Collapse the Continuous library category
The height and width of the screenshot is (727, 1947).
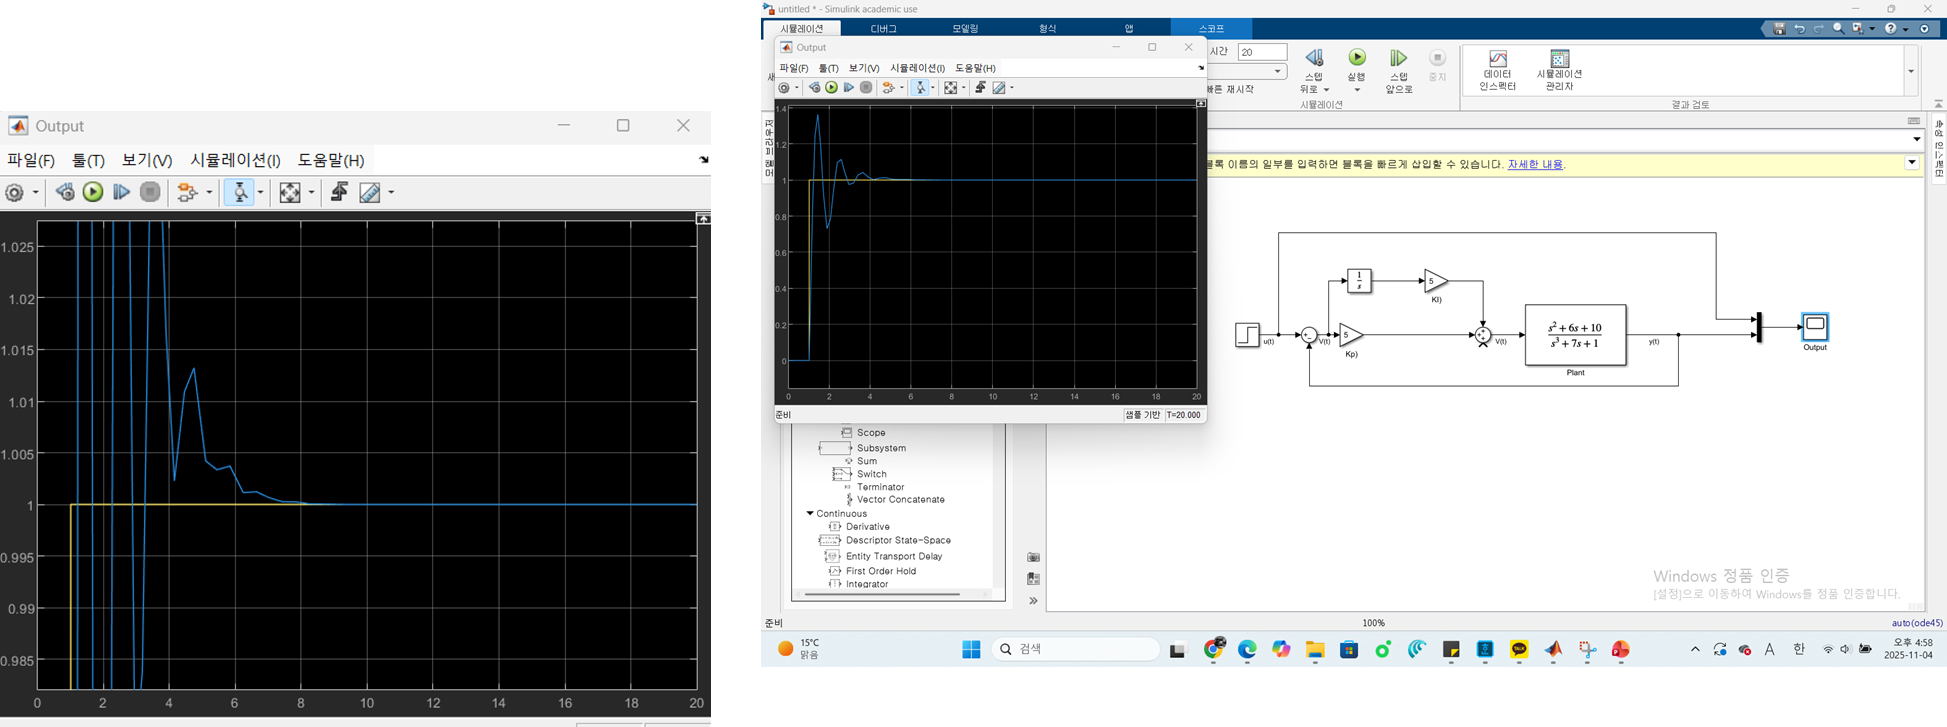[810, 513]
